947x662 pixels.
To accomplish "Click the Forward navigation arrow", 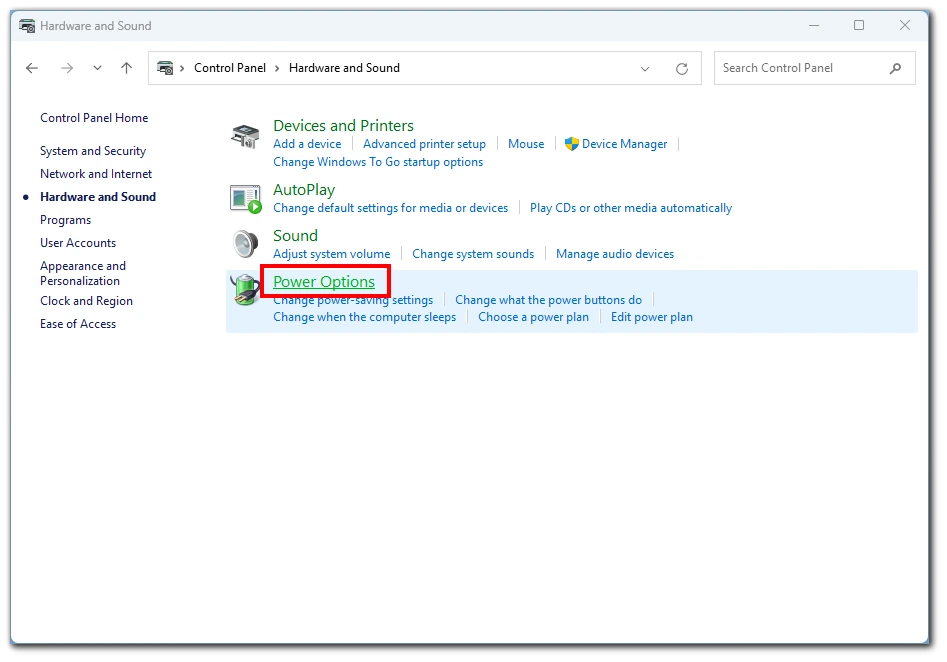I will click(x=66, y=68).
